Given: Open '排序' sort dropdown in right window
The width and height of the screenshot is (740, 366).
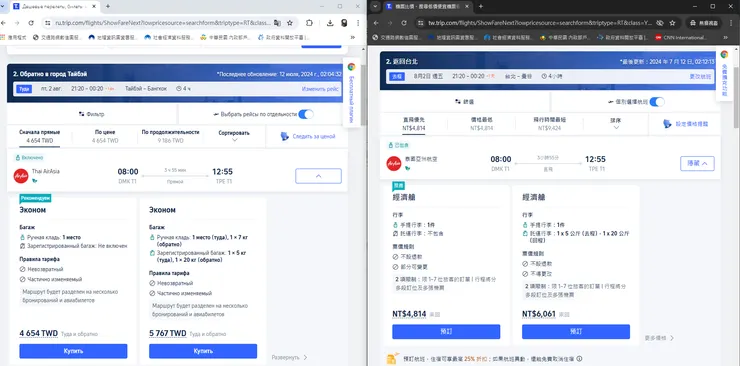Looking at the screenshot, I should [x=615, y=124].
